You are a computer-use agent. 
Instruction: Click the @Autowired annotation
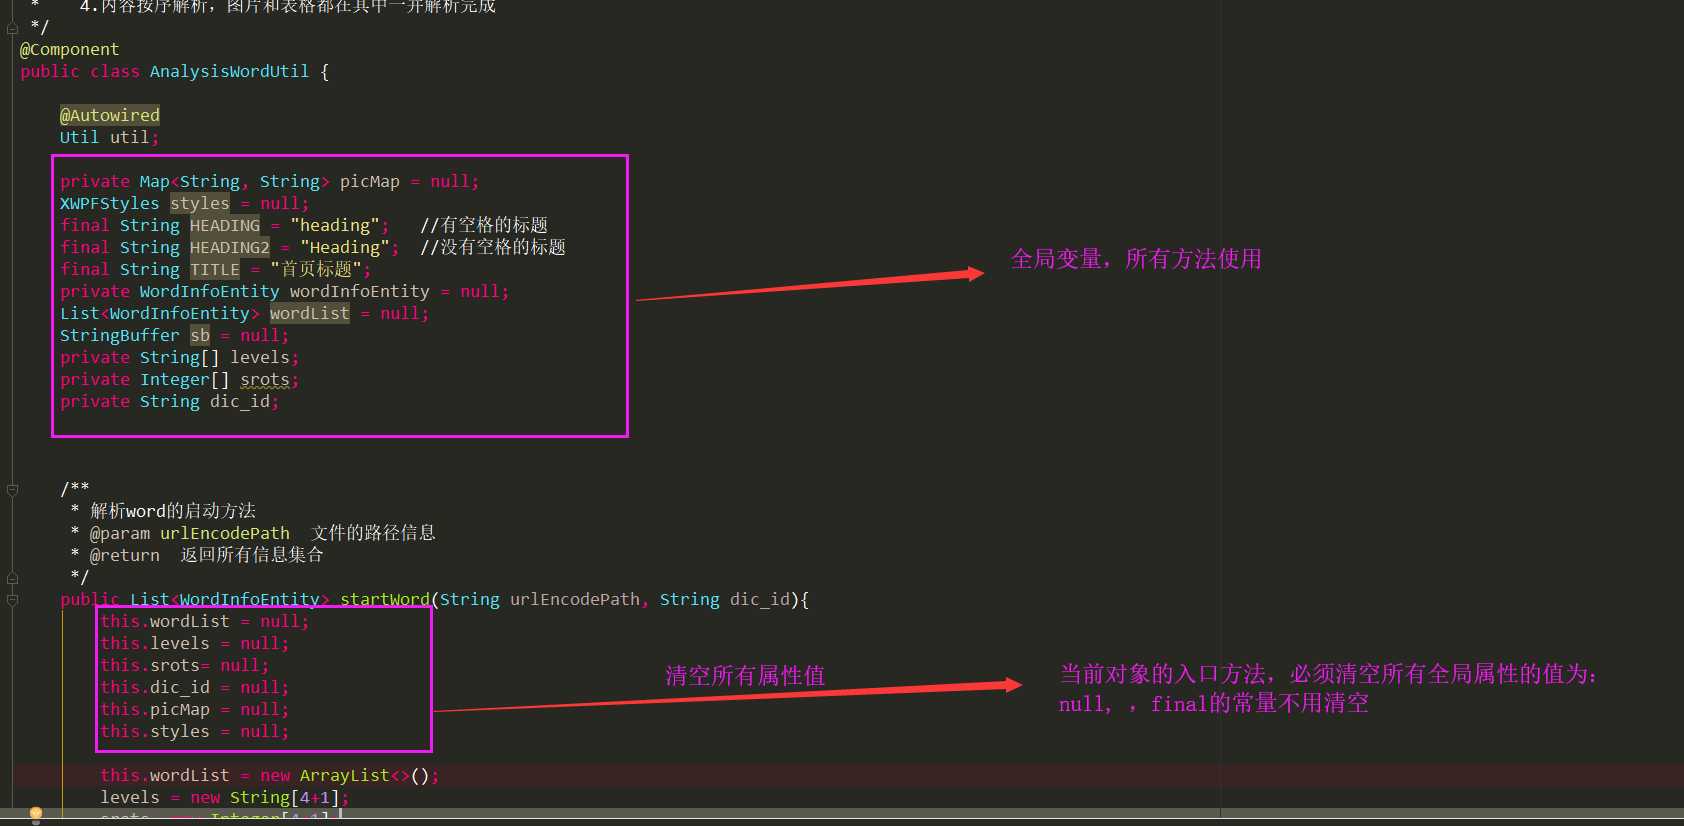coord(109,115)
